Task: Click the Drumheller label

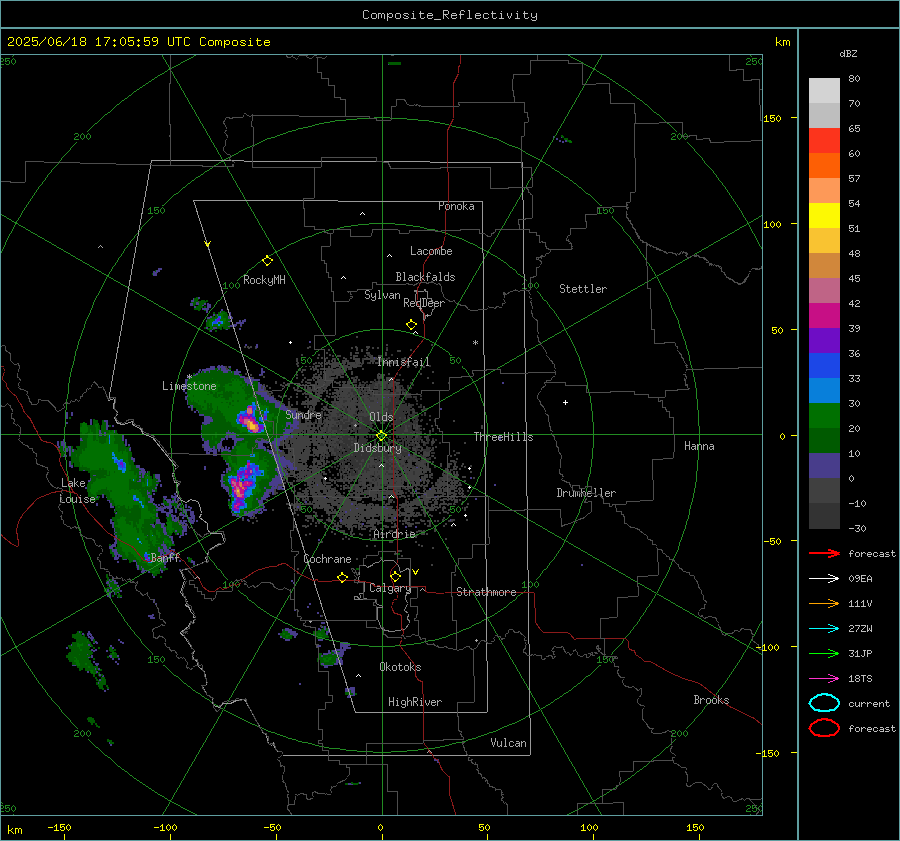Action: [x=586, y=493]
